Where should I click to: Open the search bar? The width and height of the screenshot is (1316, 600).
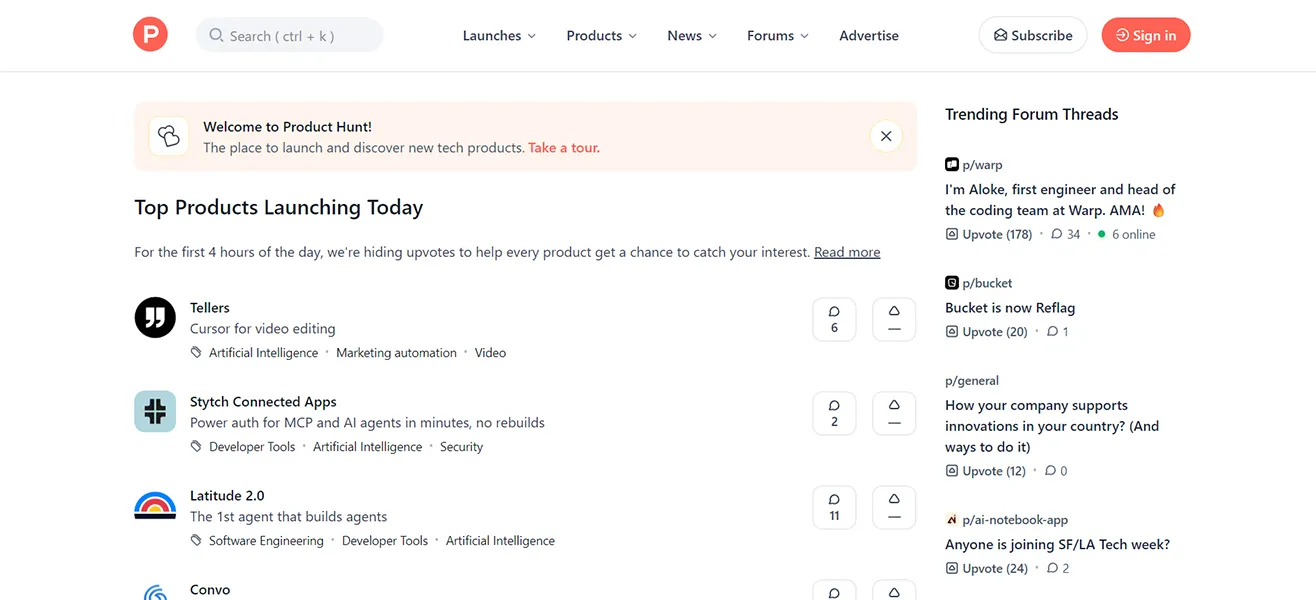(289, 34)
